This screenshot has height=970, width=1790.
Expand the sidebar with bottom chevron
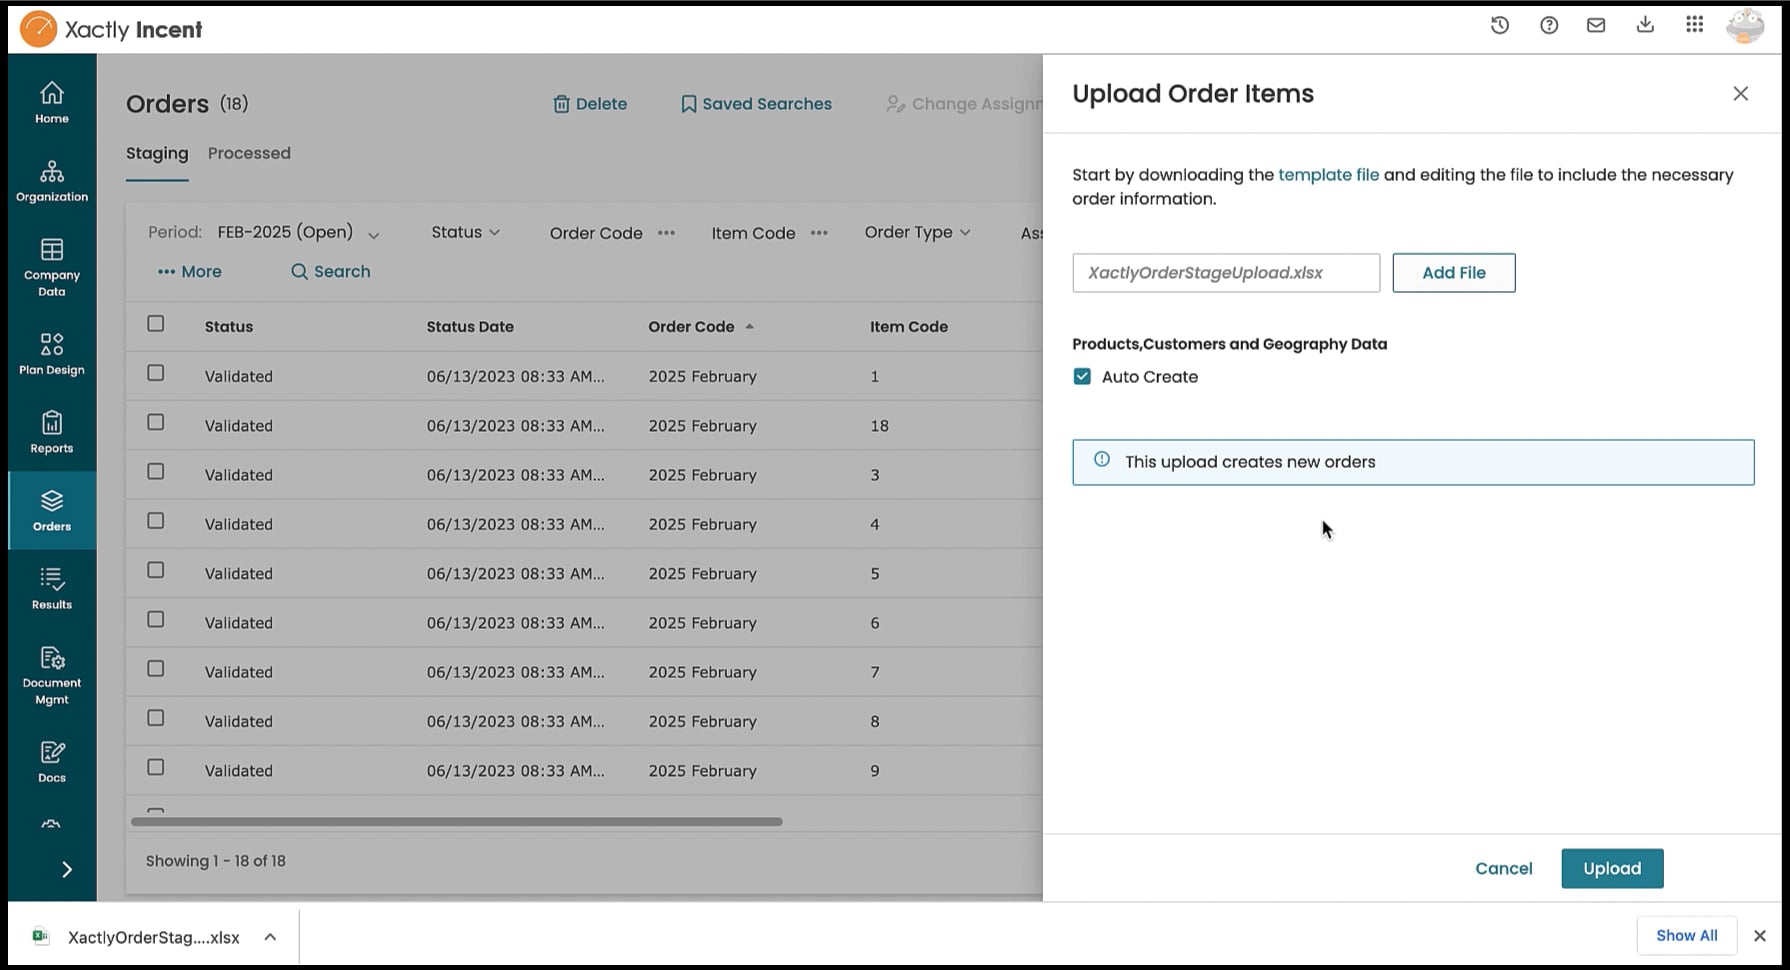(x=67, y=869)
